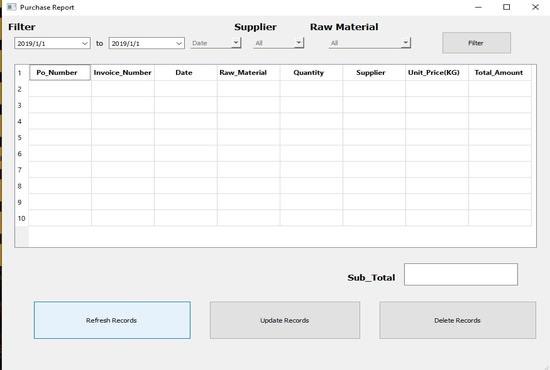Image resolution: width=550 pixels, height=370 pixels.
Task: Click the Quantity cell in row 5
Action: (311, 137)
